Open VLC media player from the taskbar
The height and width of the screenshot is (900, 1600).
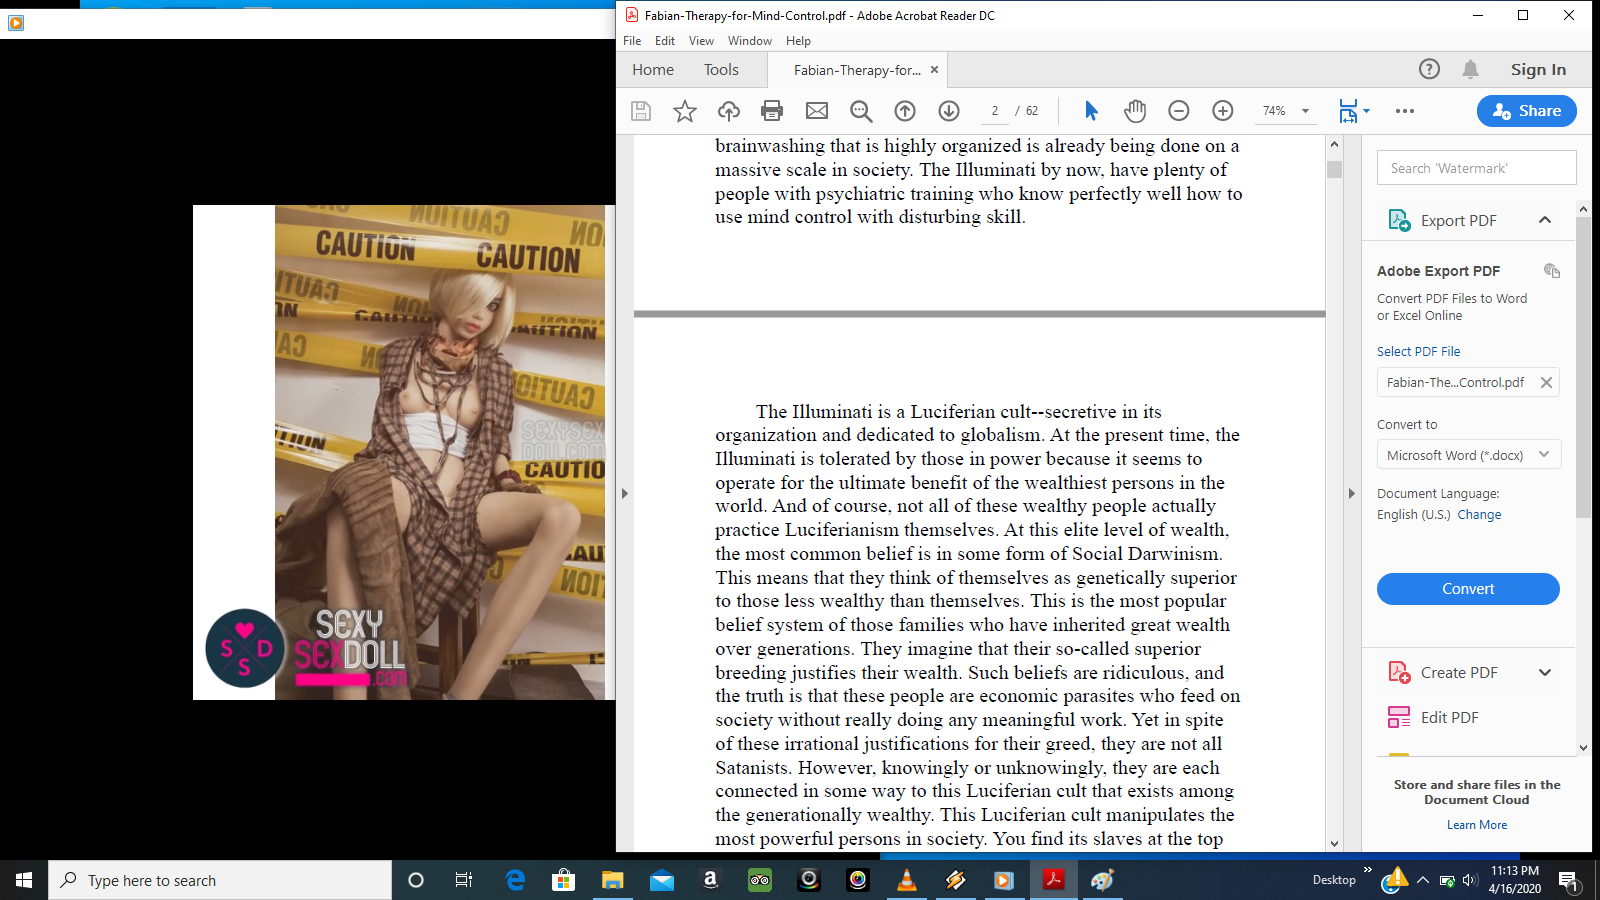pyautogui.click(x=906, y=880)
